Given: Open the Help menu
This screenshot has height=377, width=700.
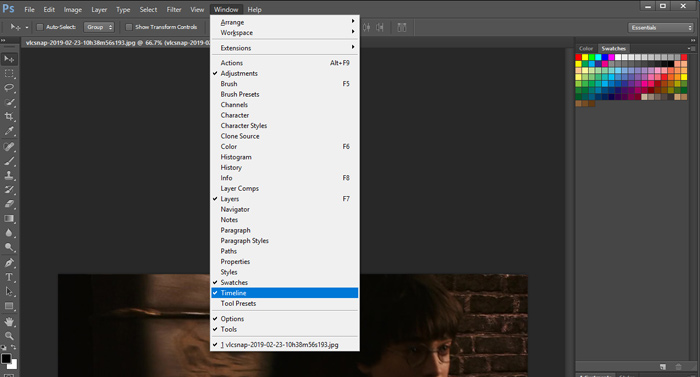Looking at the screenshot, I should point(254,9).
